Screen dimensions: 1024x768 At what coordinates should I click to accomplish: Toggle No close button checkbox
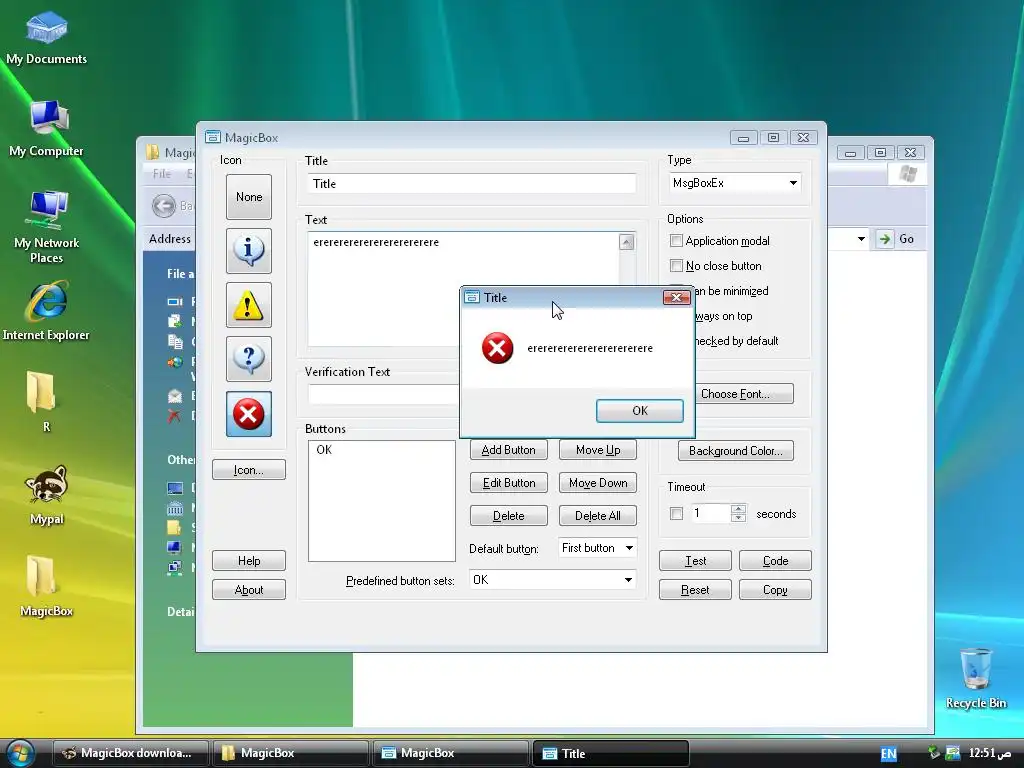[677, 266]
